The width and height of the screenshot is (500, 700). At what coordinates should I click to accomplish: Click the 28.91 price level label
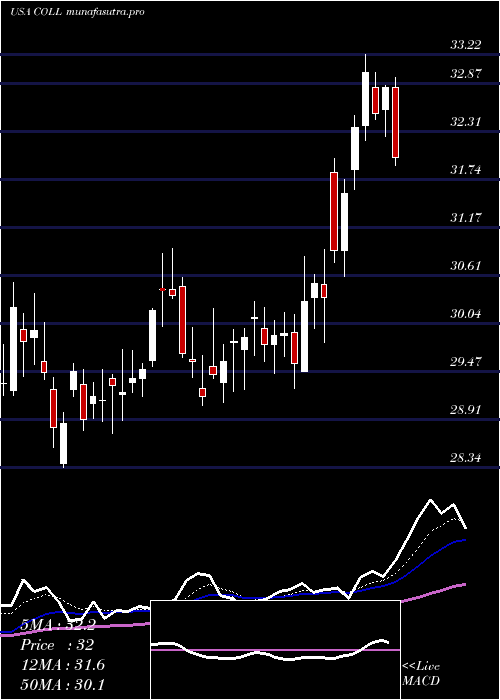[466, 410]
